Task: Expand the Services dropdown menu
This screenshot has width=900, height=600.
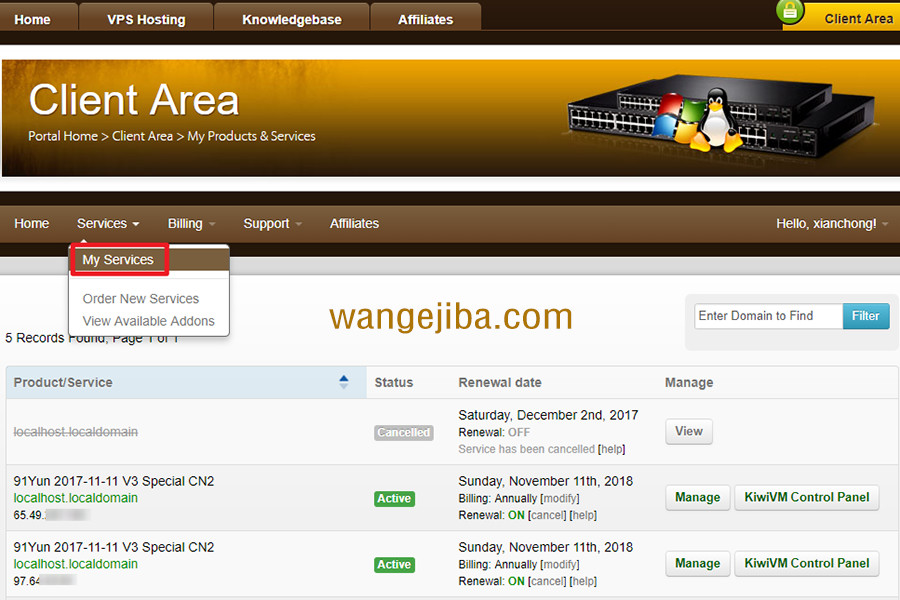Action: click(x=108, y=223)
